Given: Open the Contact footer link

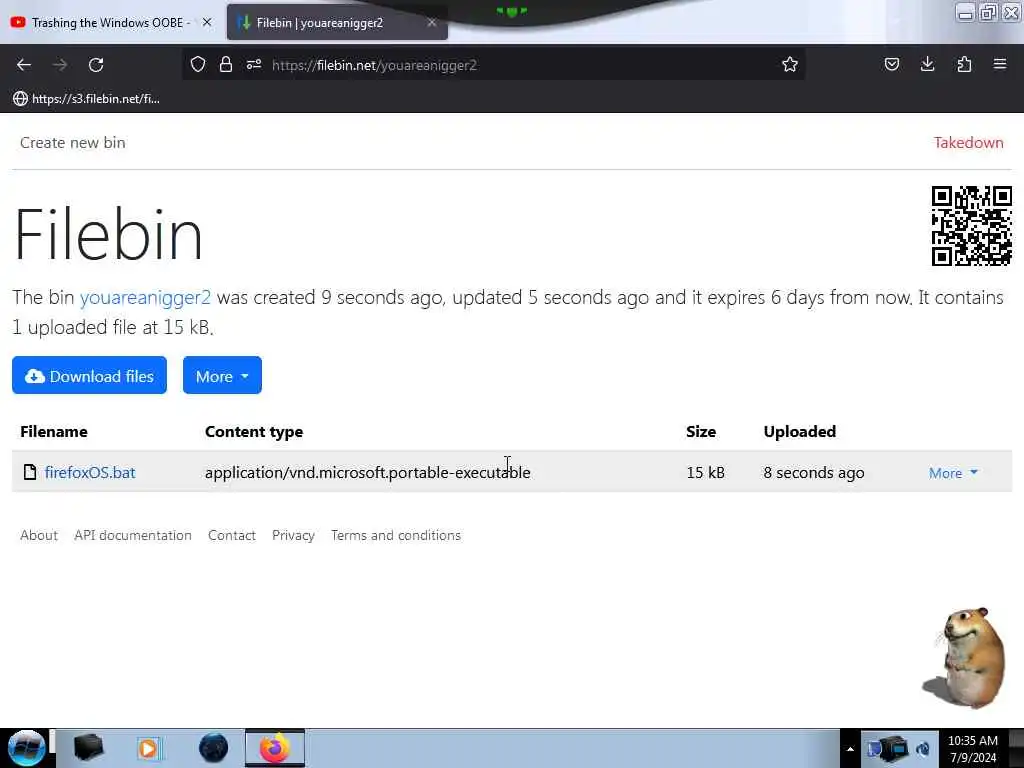Looking at the screenshot, I should tap(232, 535).
